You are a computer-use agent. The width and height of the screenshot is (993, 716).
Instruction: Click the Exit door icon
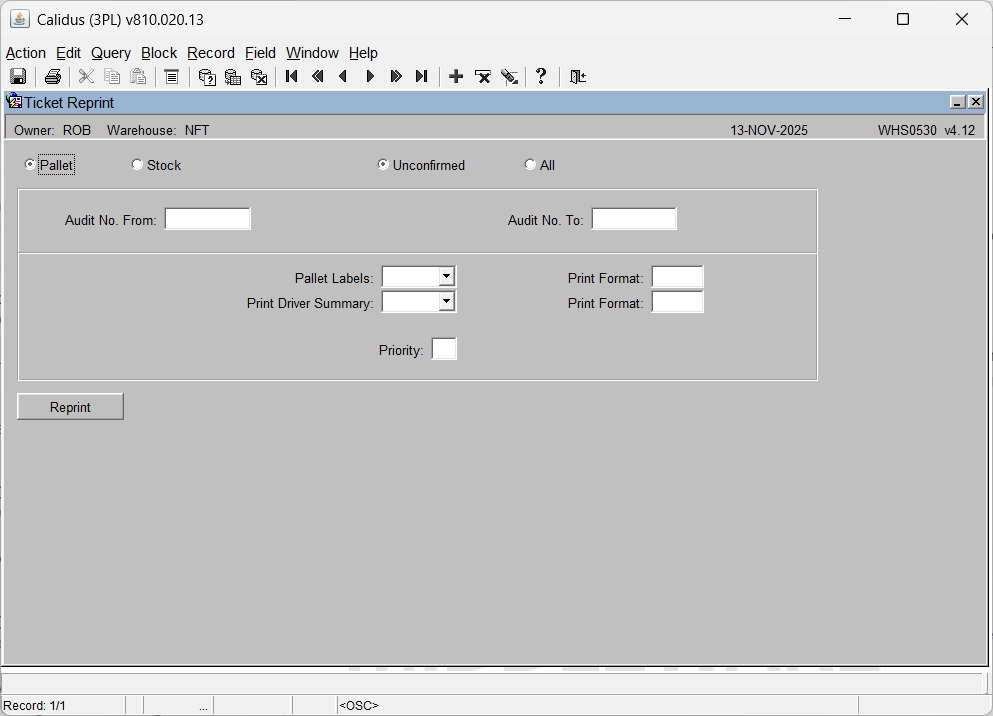(x=577, y=77)
